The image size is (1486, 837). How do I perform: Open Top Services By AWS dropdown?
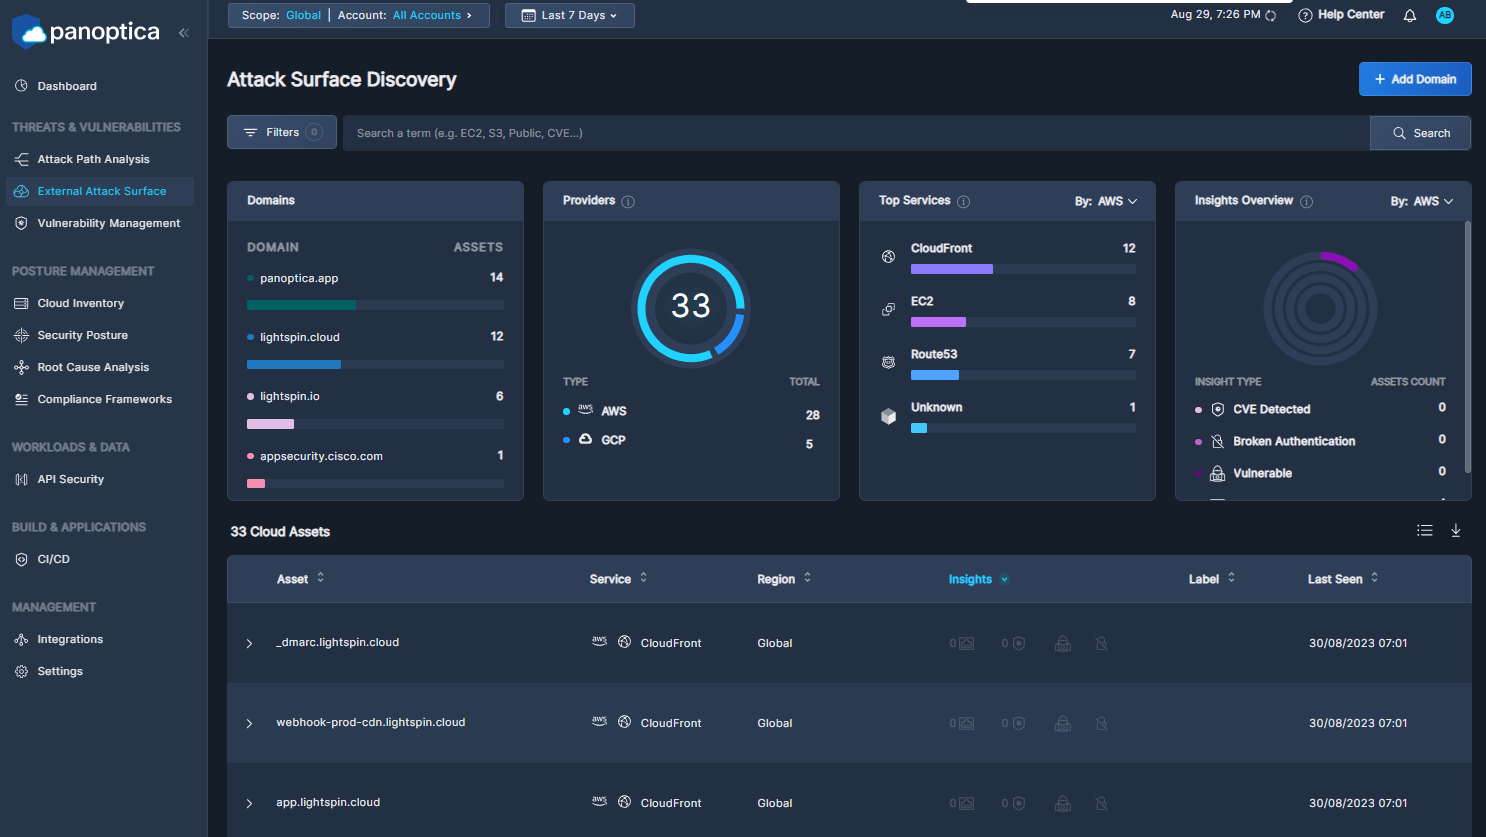tap(1106, 201)
